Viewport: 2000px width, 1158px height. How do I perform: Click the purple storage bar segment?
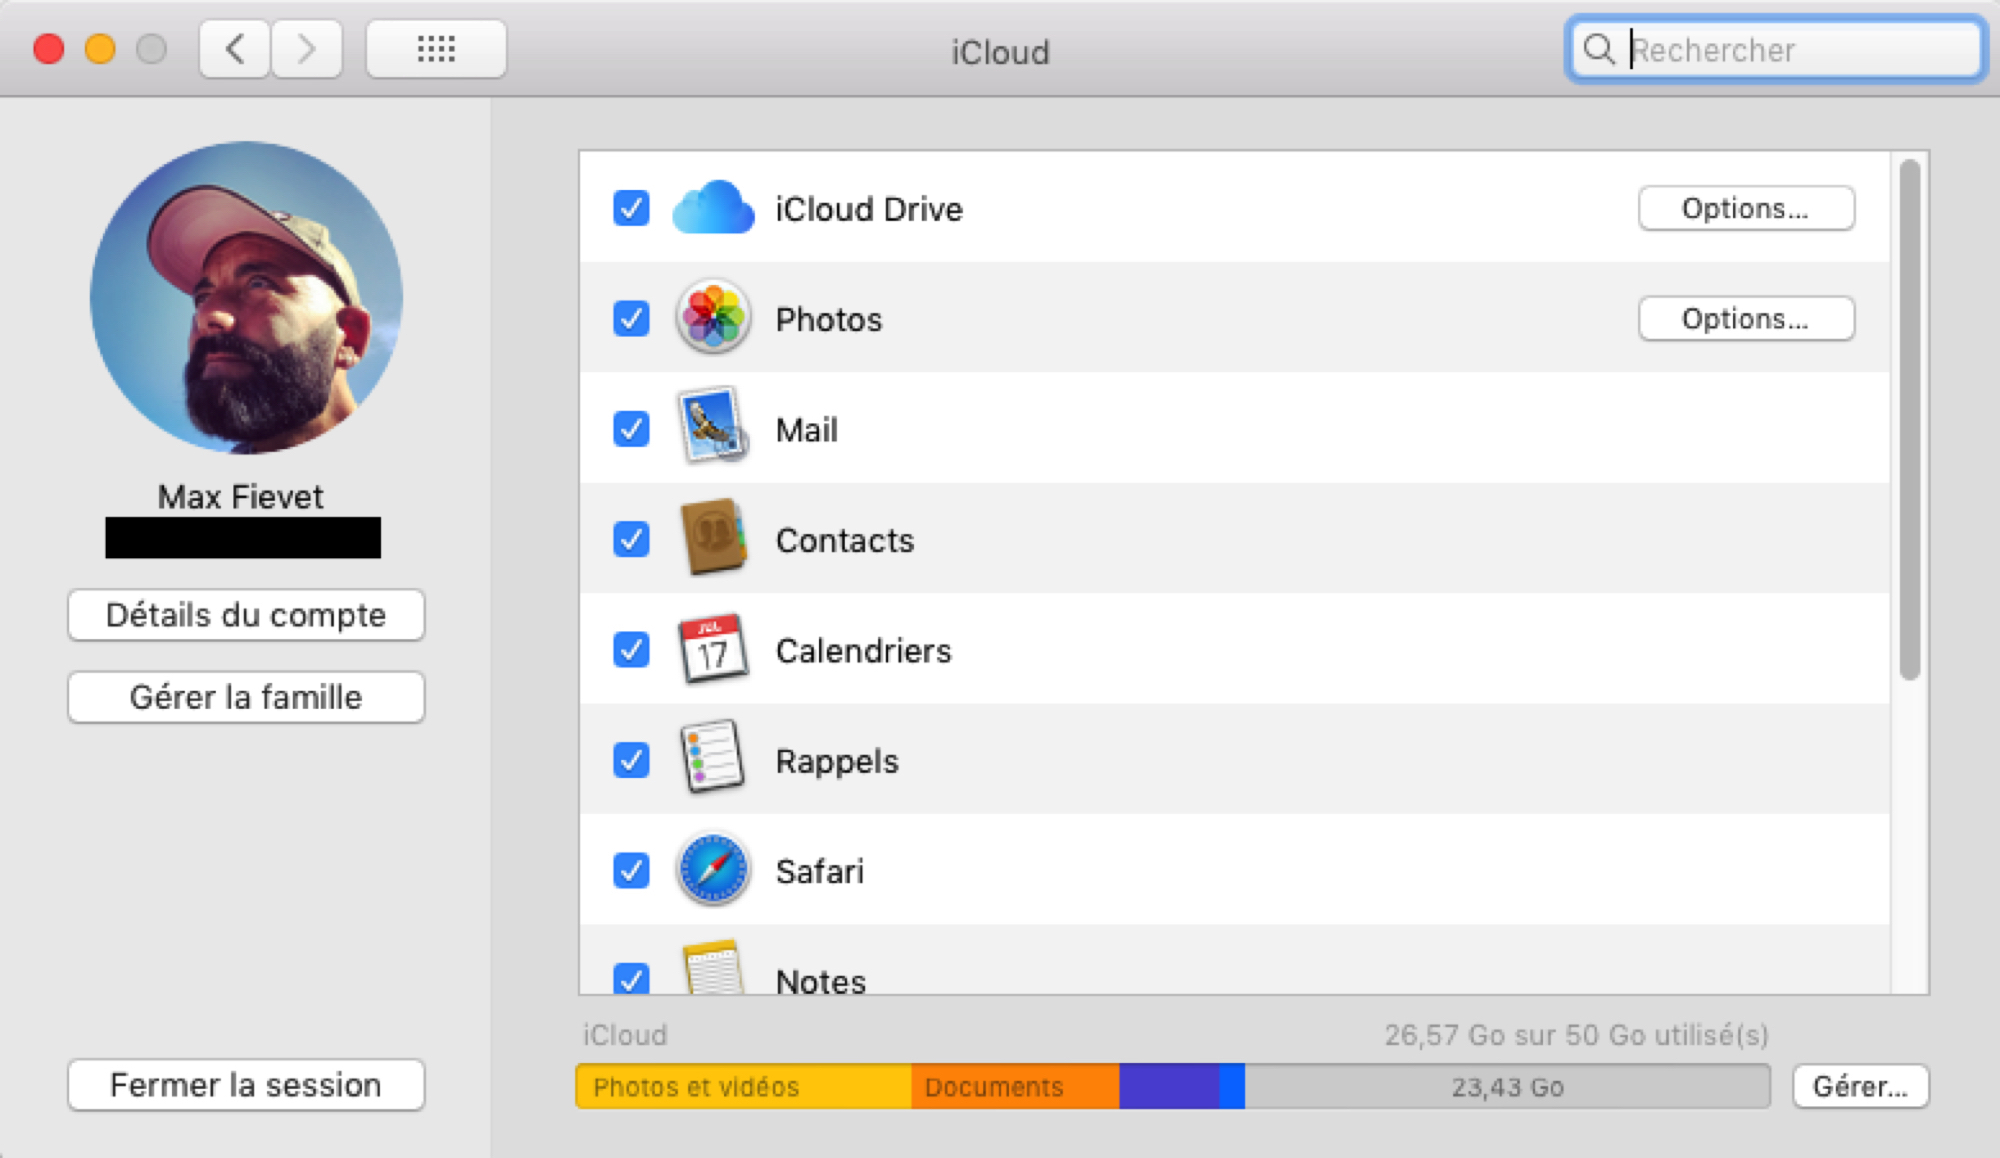1169,1087
